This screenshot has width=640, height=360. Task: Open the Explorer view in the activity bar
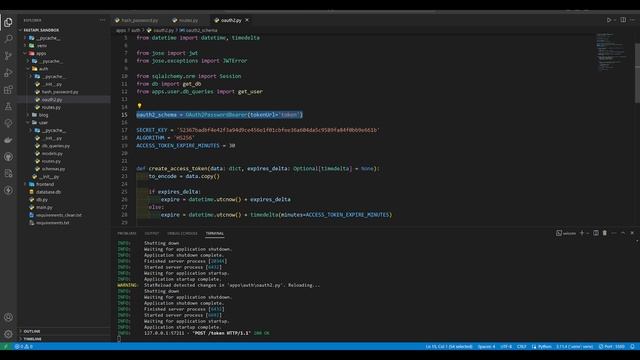pos(8,22)
